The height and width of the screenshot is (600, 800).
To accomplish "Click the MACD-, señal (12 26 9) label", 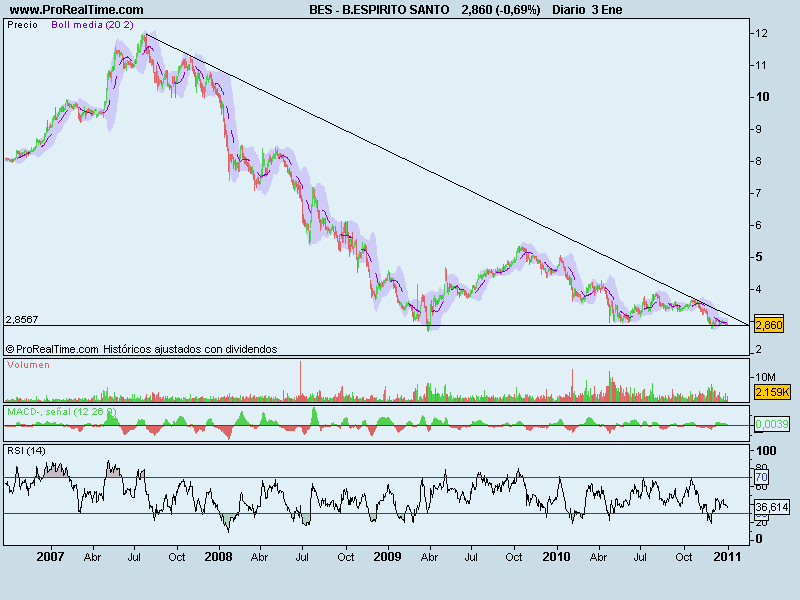I will click(62, 411).
